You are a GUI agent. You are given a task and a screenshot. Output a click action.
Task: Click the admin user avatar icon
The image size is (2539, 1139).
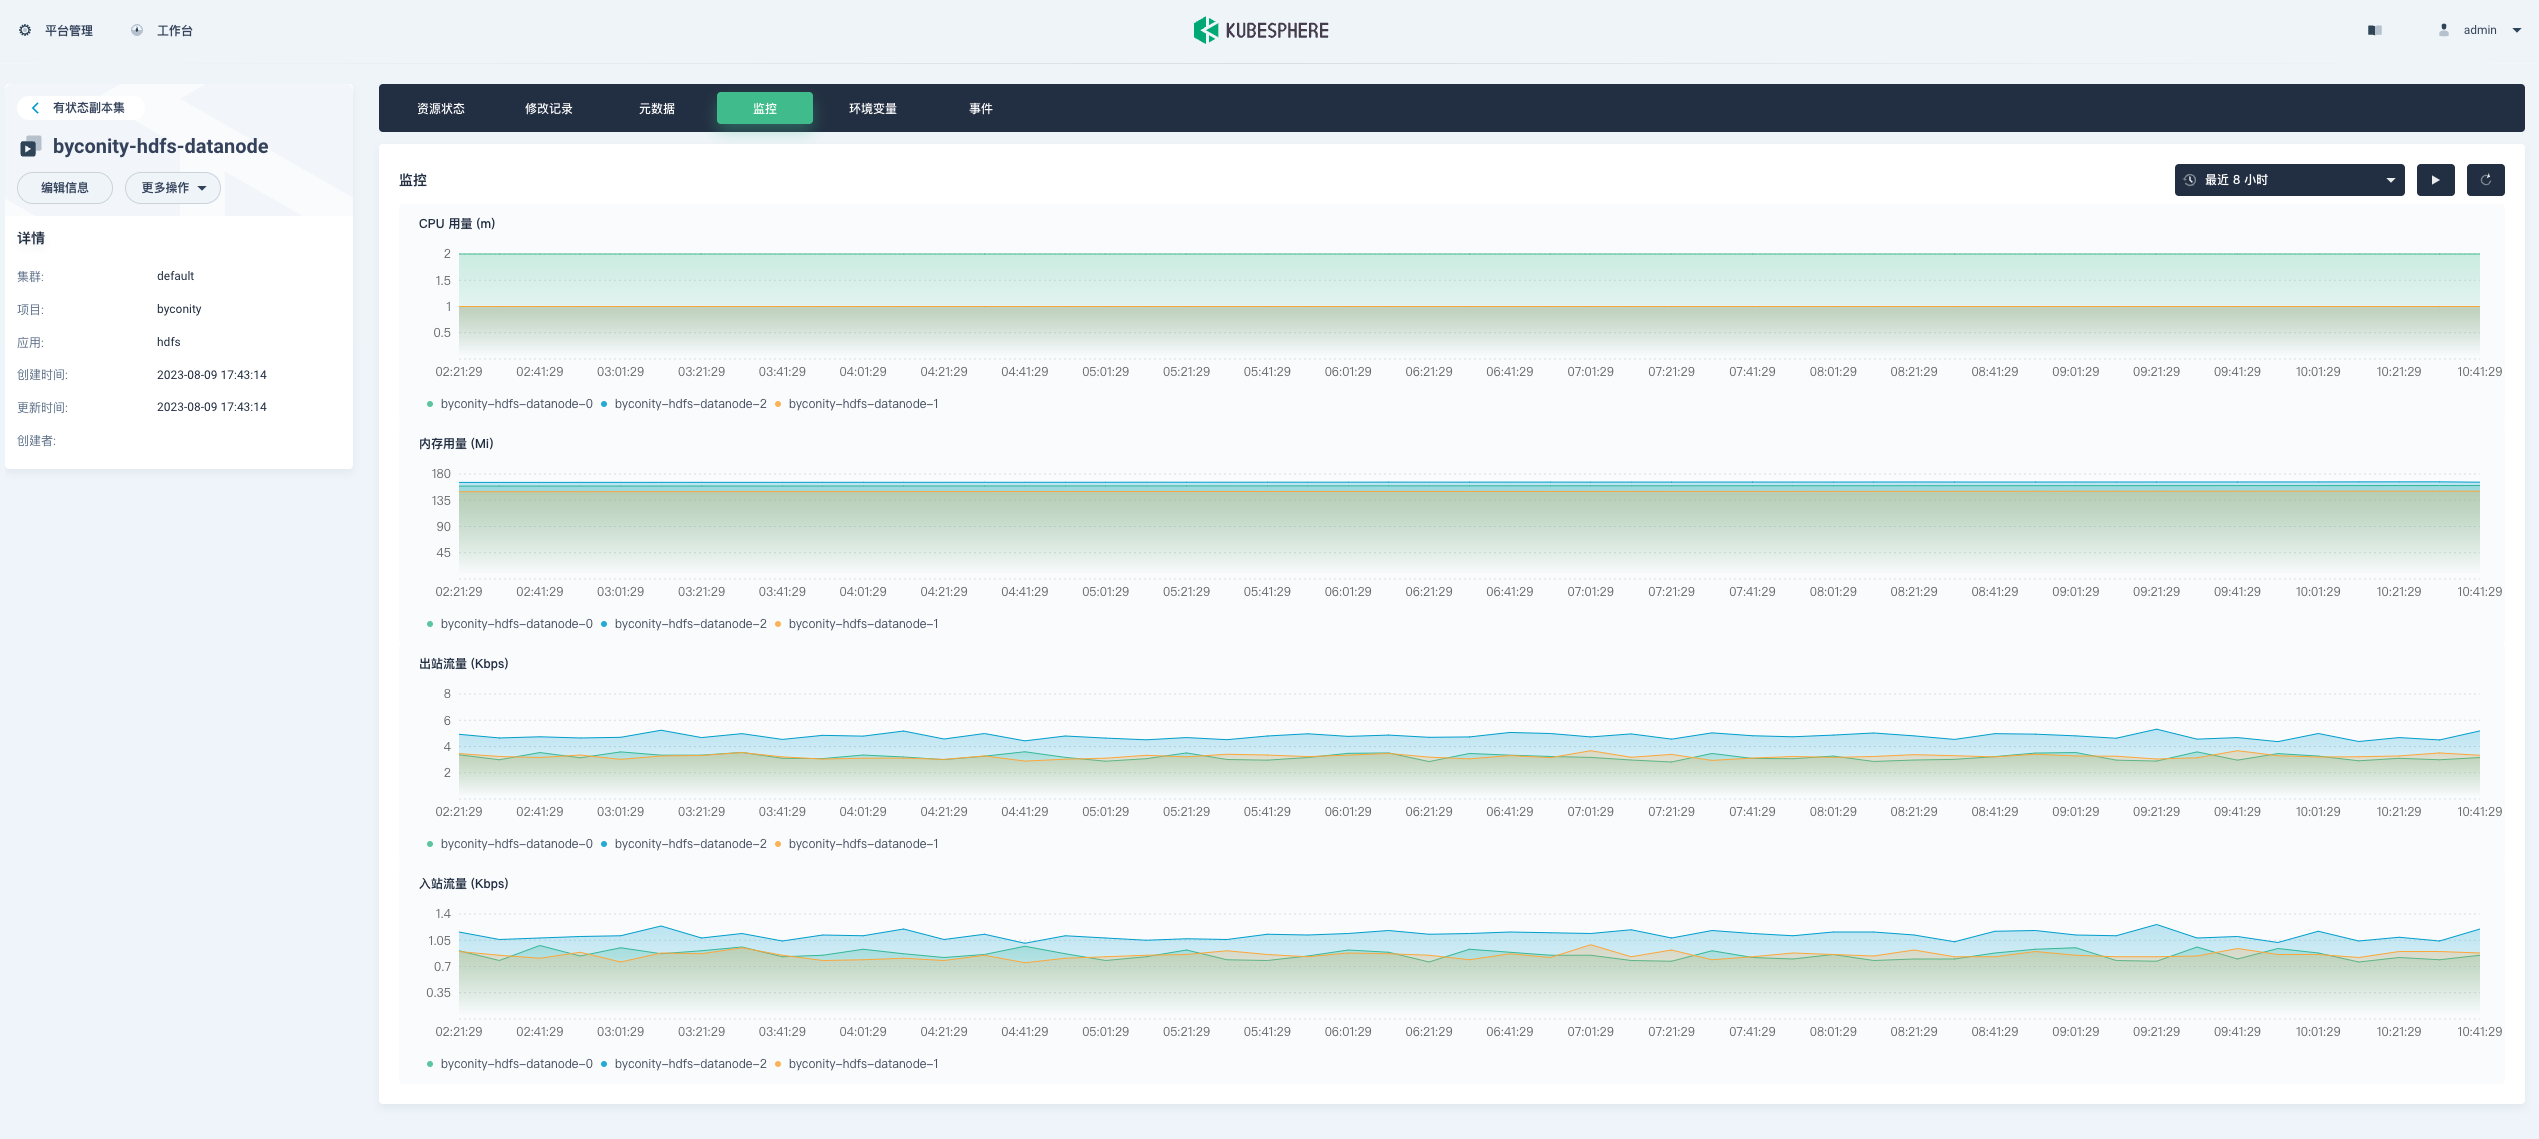click(2443, 30)
